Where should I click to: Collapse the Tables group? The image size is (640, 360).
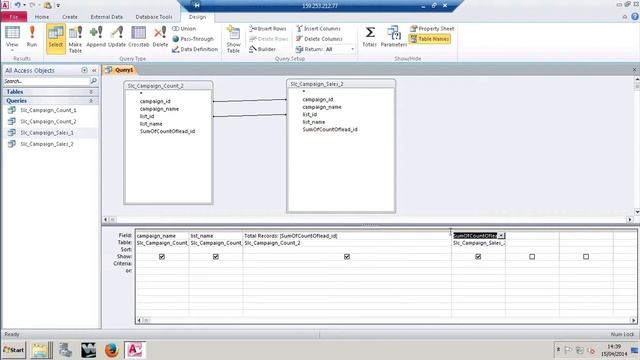(91, 92)
